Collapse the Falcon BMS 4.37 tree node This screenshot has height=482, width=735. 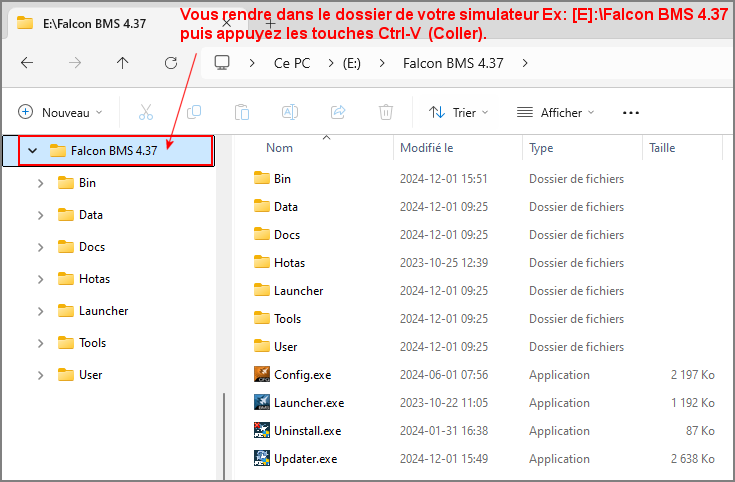tap(32, 151)
